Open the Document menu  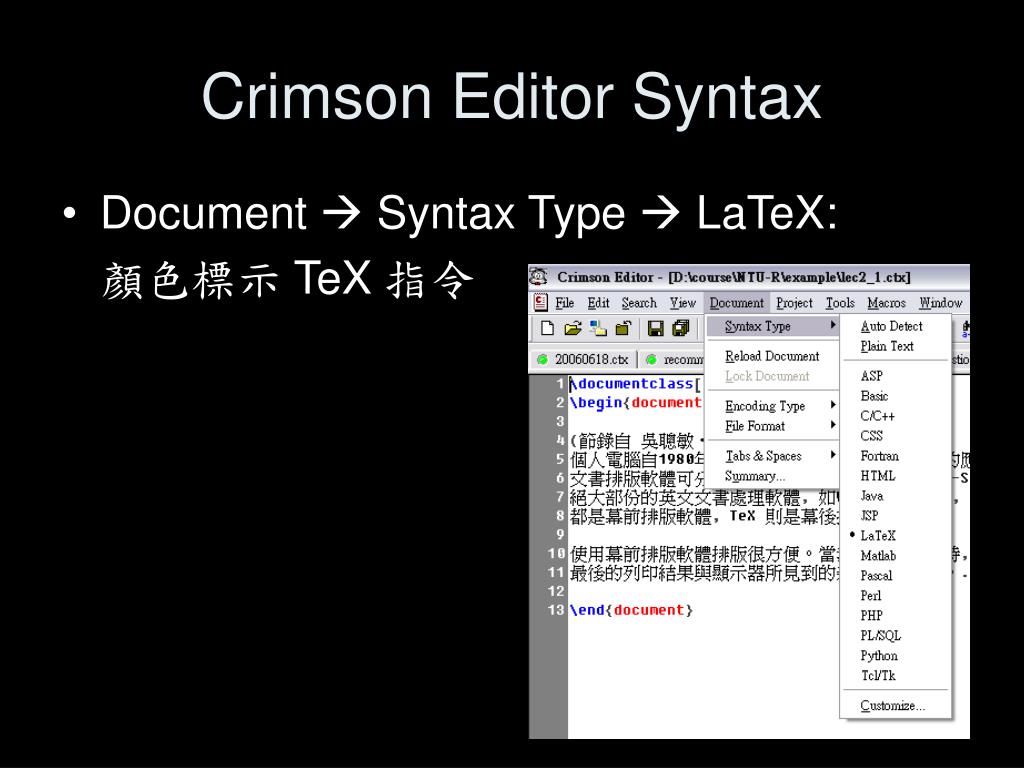coord(737,303)
